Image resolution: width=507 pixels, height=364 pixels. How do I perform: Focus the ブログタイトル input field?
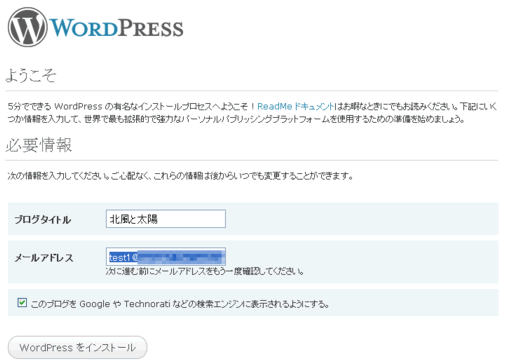tap(166, 219)
